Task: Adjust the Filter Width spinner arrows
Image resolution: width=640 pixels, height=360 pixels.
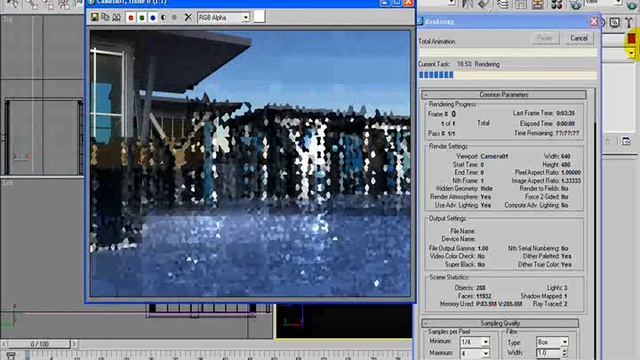Action: pyautogui.click(x=564, y=352)
